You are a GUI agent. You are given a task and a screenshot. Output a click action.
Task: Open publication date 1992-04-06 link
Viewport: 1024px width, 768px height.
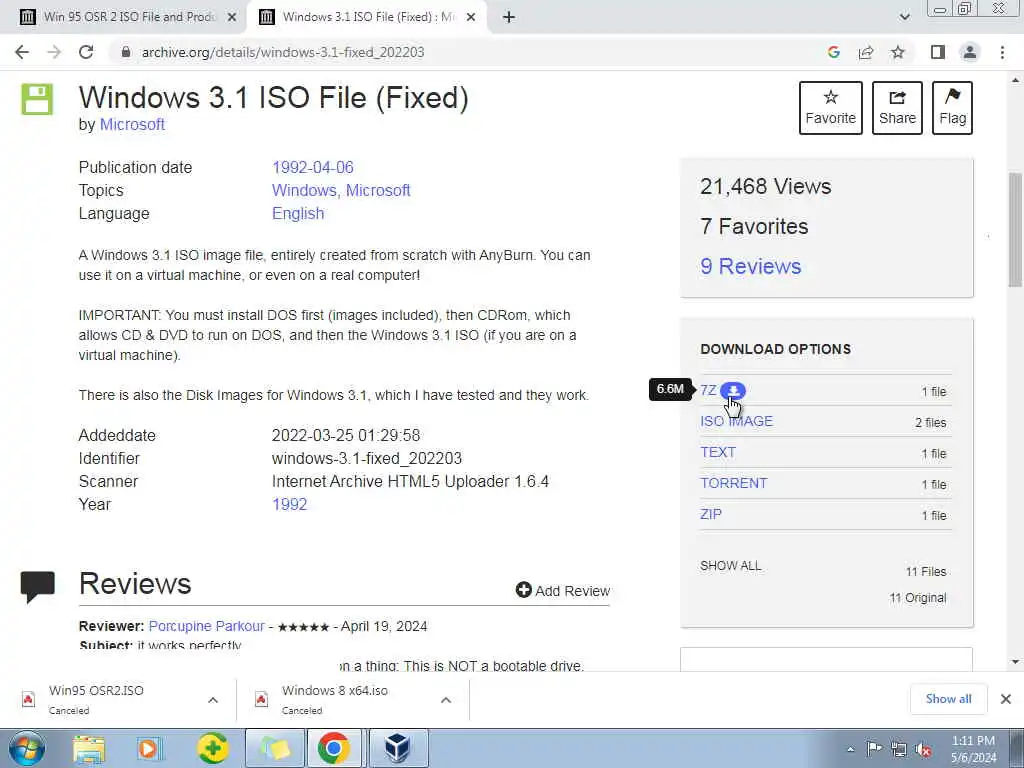coord(313,167)
